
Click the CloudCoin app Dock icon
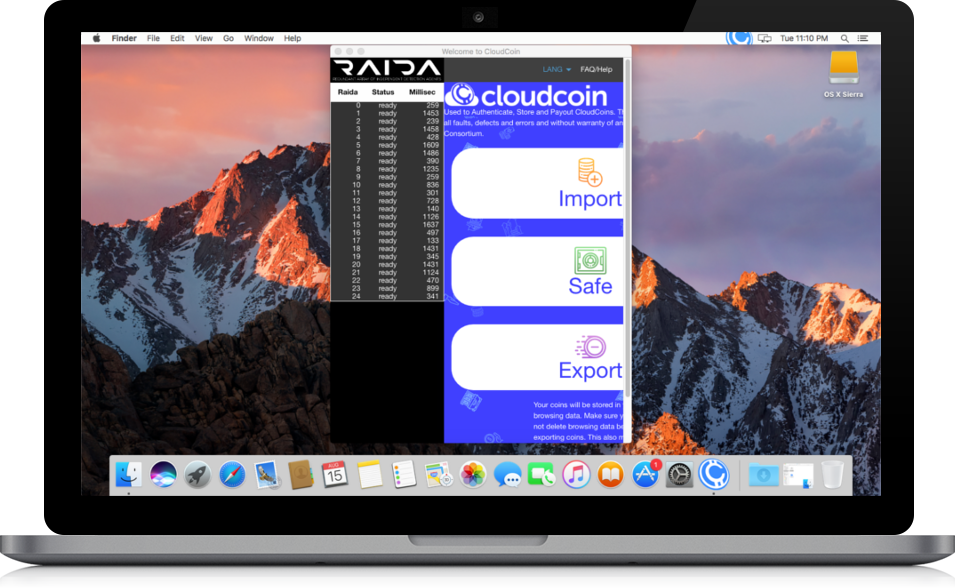point(714,475)
